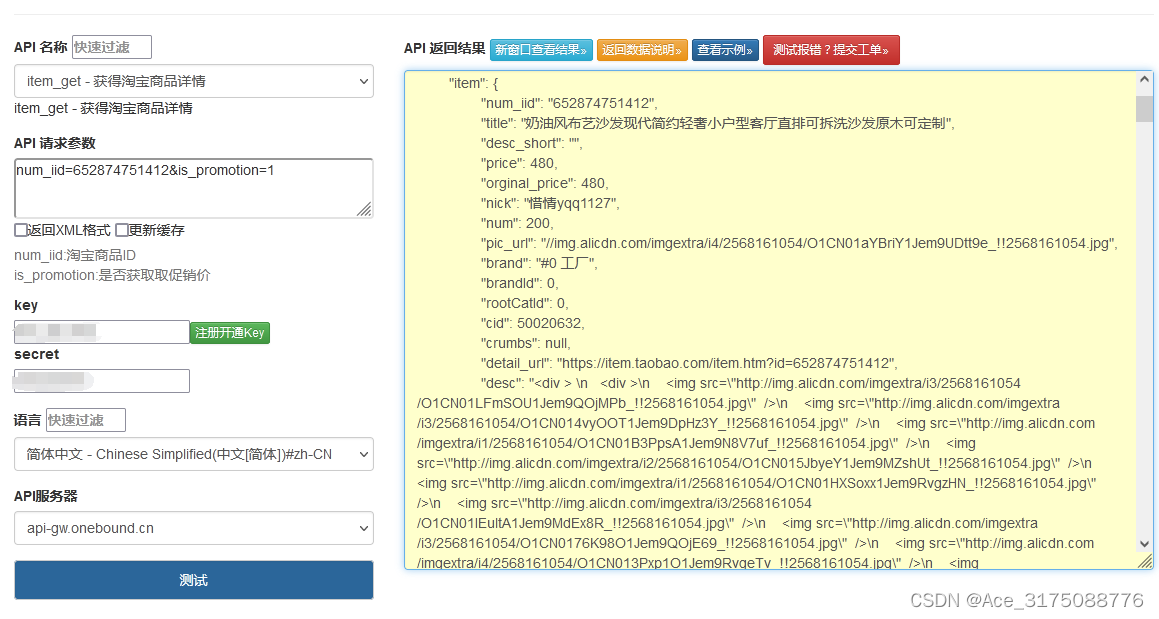Click 测试报错？提交工单 button
This screenshot has width=1159, height=619.
pos(832,50)
